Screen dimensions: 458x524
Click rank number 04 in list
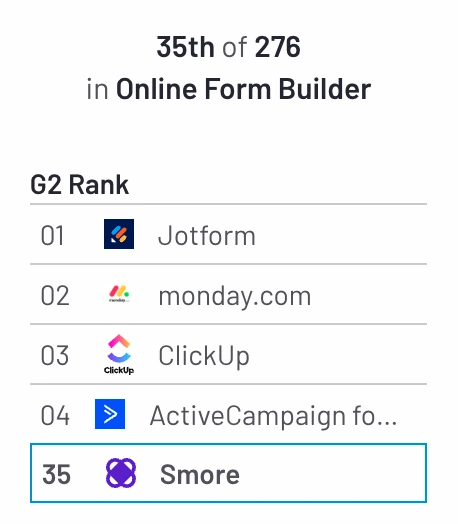pos(55,415)
